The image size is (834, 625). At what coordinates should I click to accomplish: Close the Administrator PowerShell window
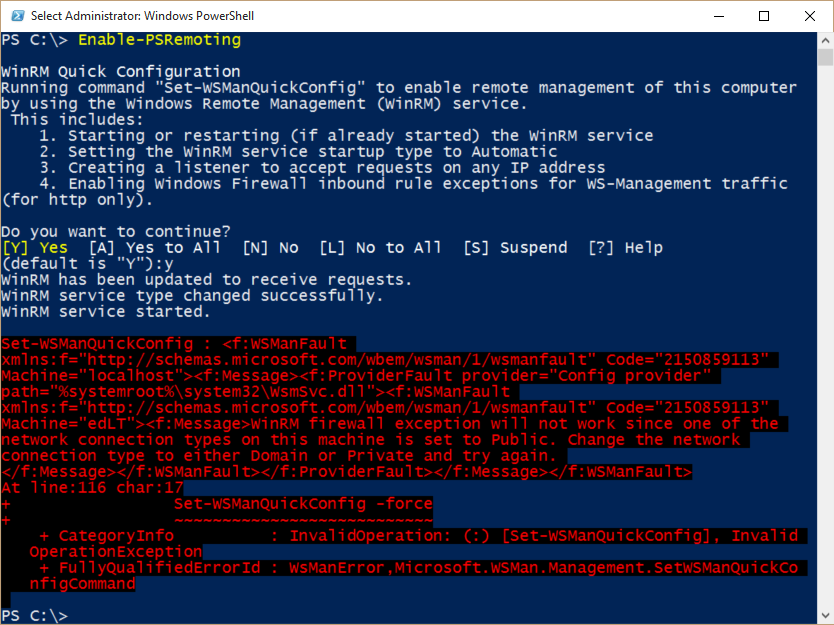[810, 16]
